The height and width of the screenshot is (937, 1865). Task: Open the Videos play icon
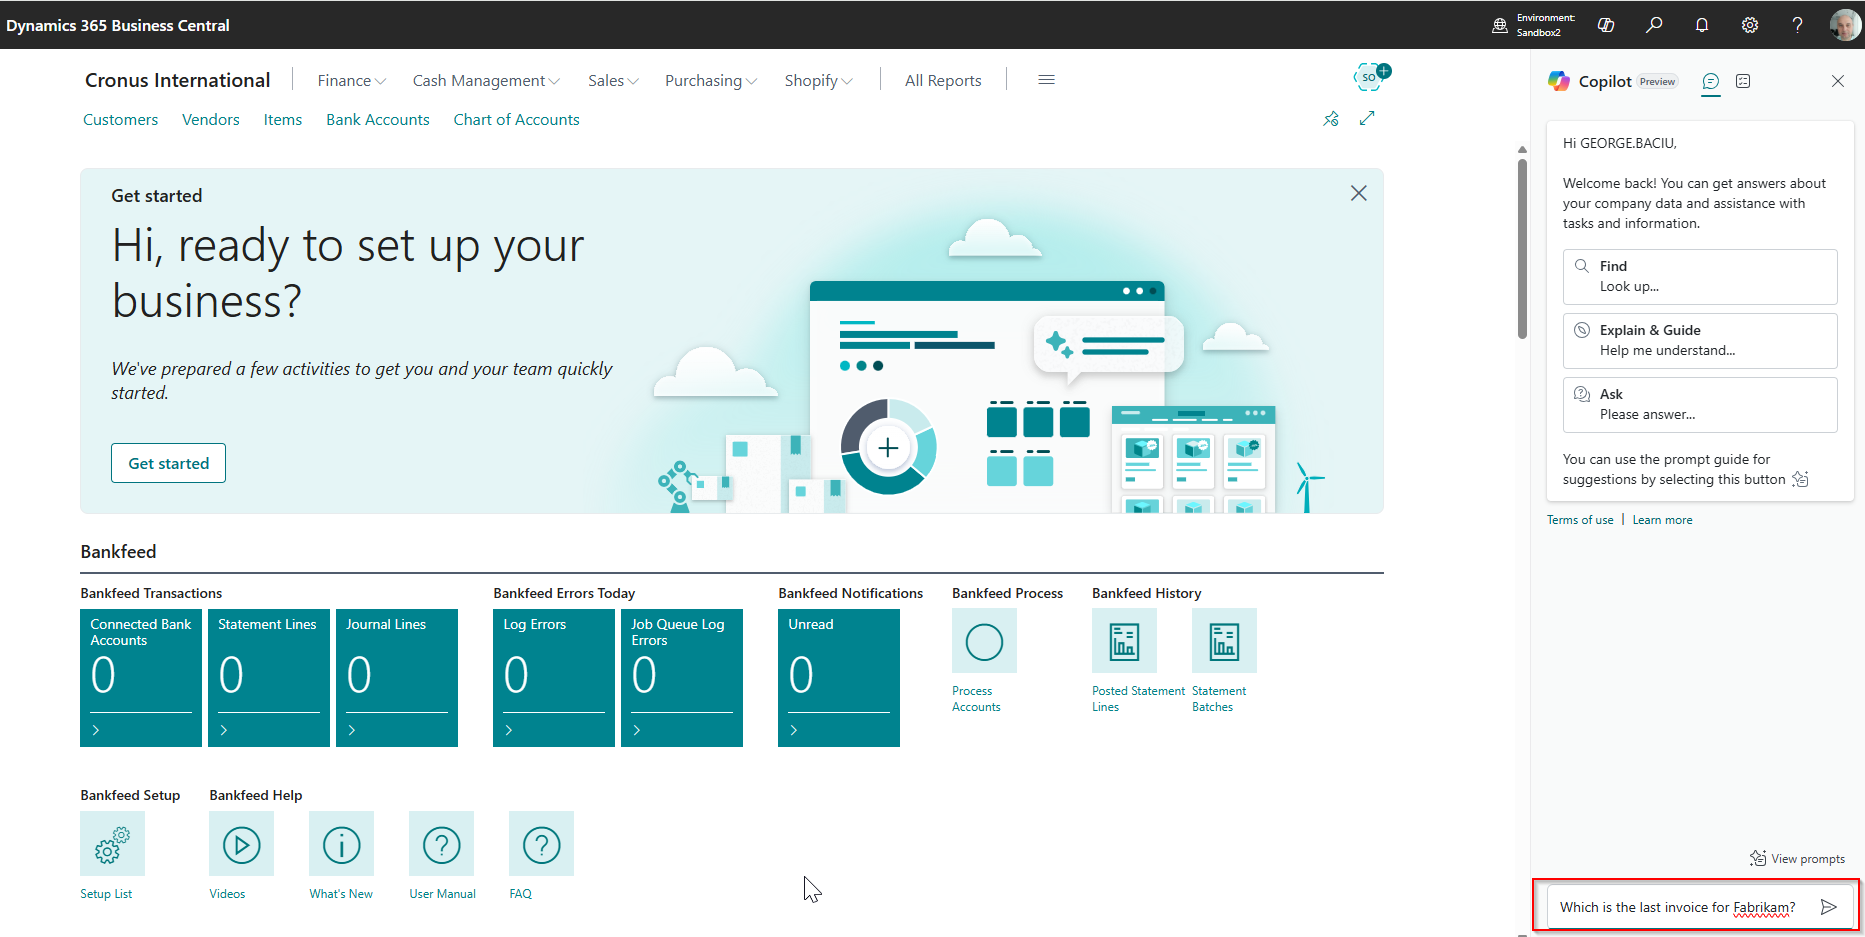[241, 844]
